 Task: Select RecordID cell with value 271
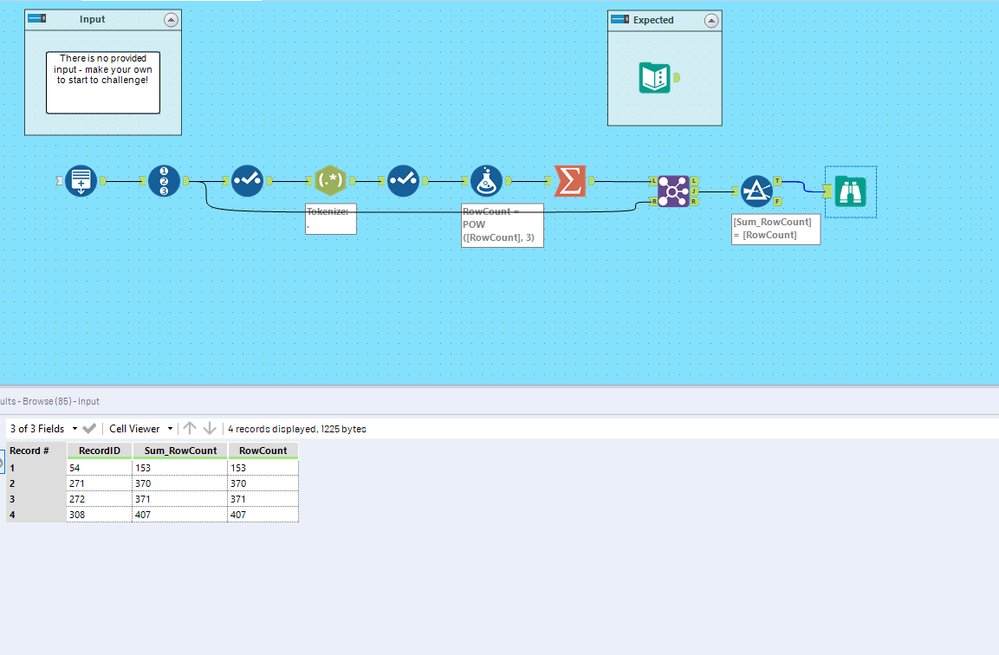(x=99, y=484)
